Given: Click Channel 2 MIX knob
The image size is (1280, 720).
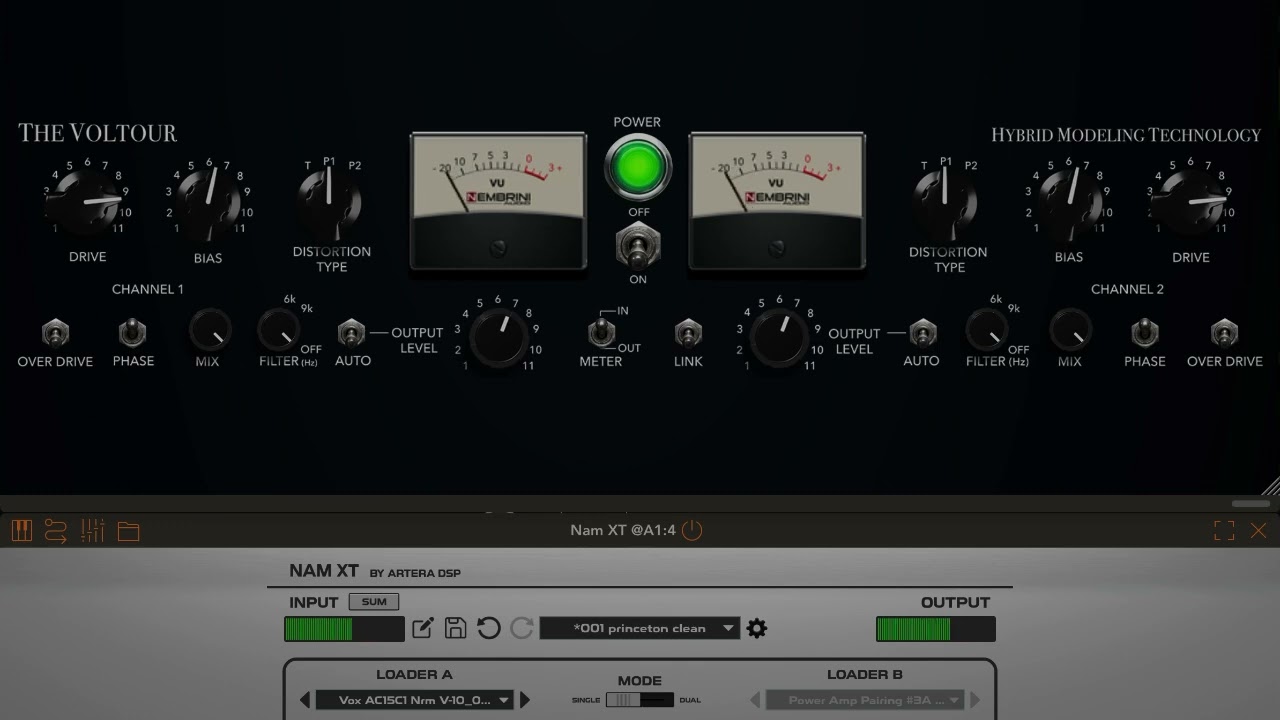Looking at the screenshot, I should (1070, 329).
